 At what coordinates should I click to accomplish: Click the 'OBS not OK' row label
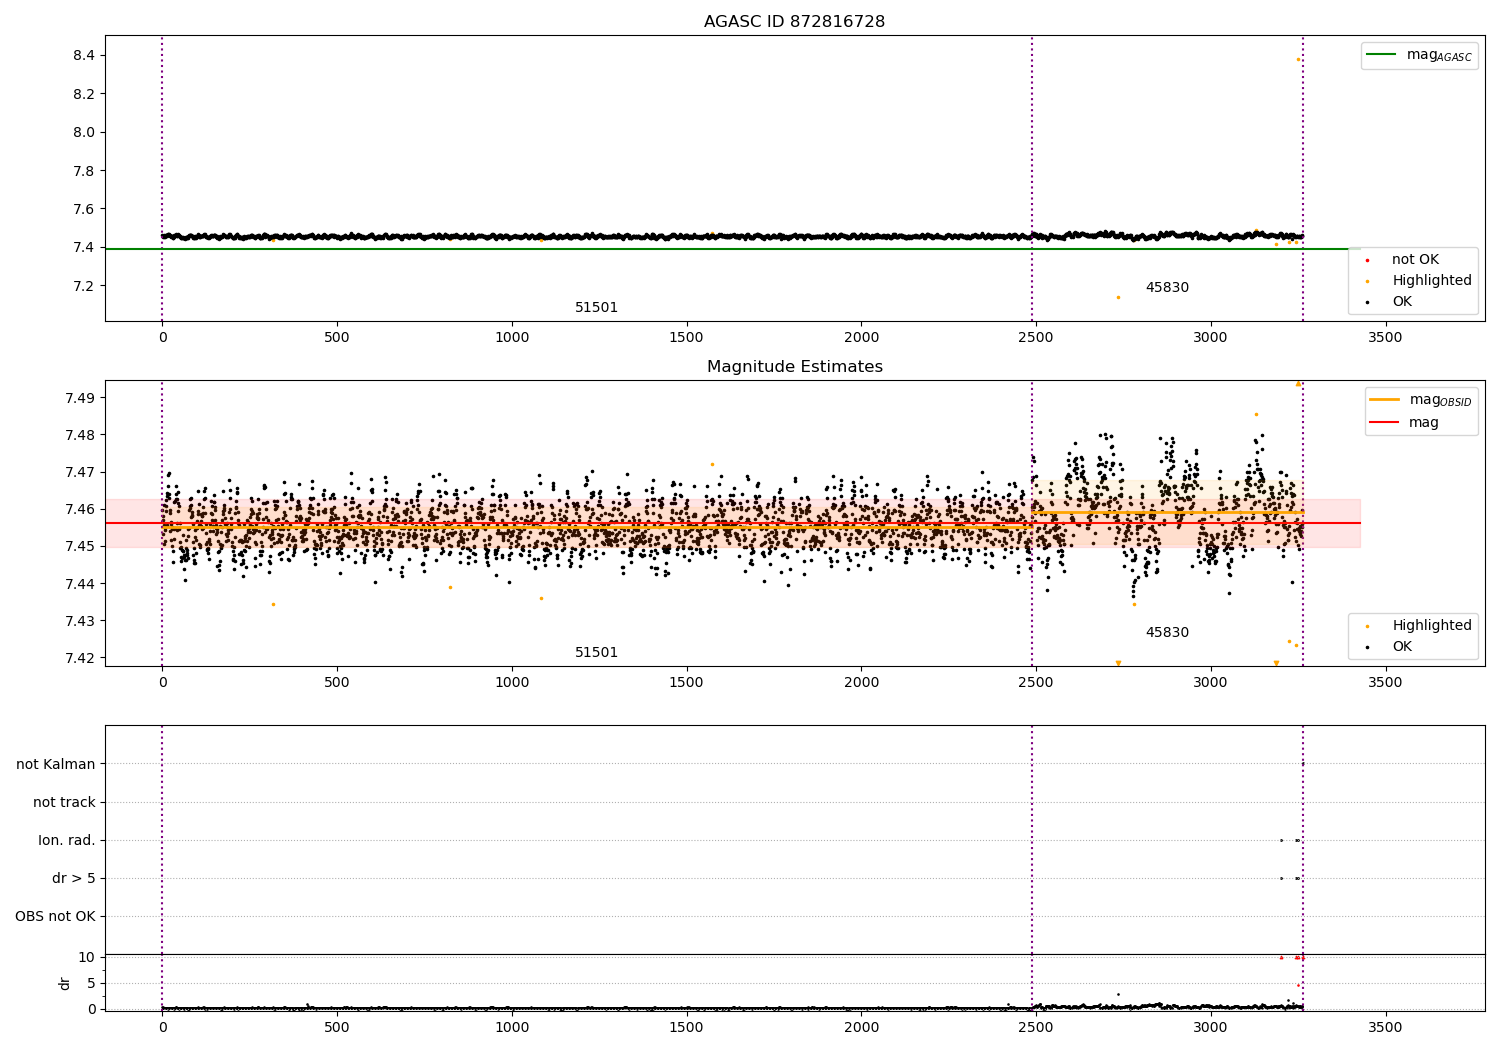[55, 916]
